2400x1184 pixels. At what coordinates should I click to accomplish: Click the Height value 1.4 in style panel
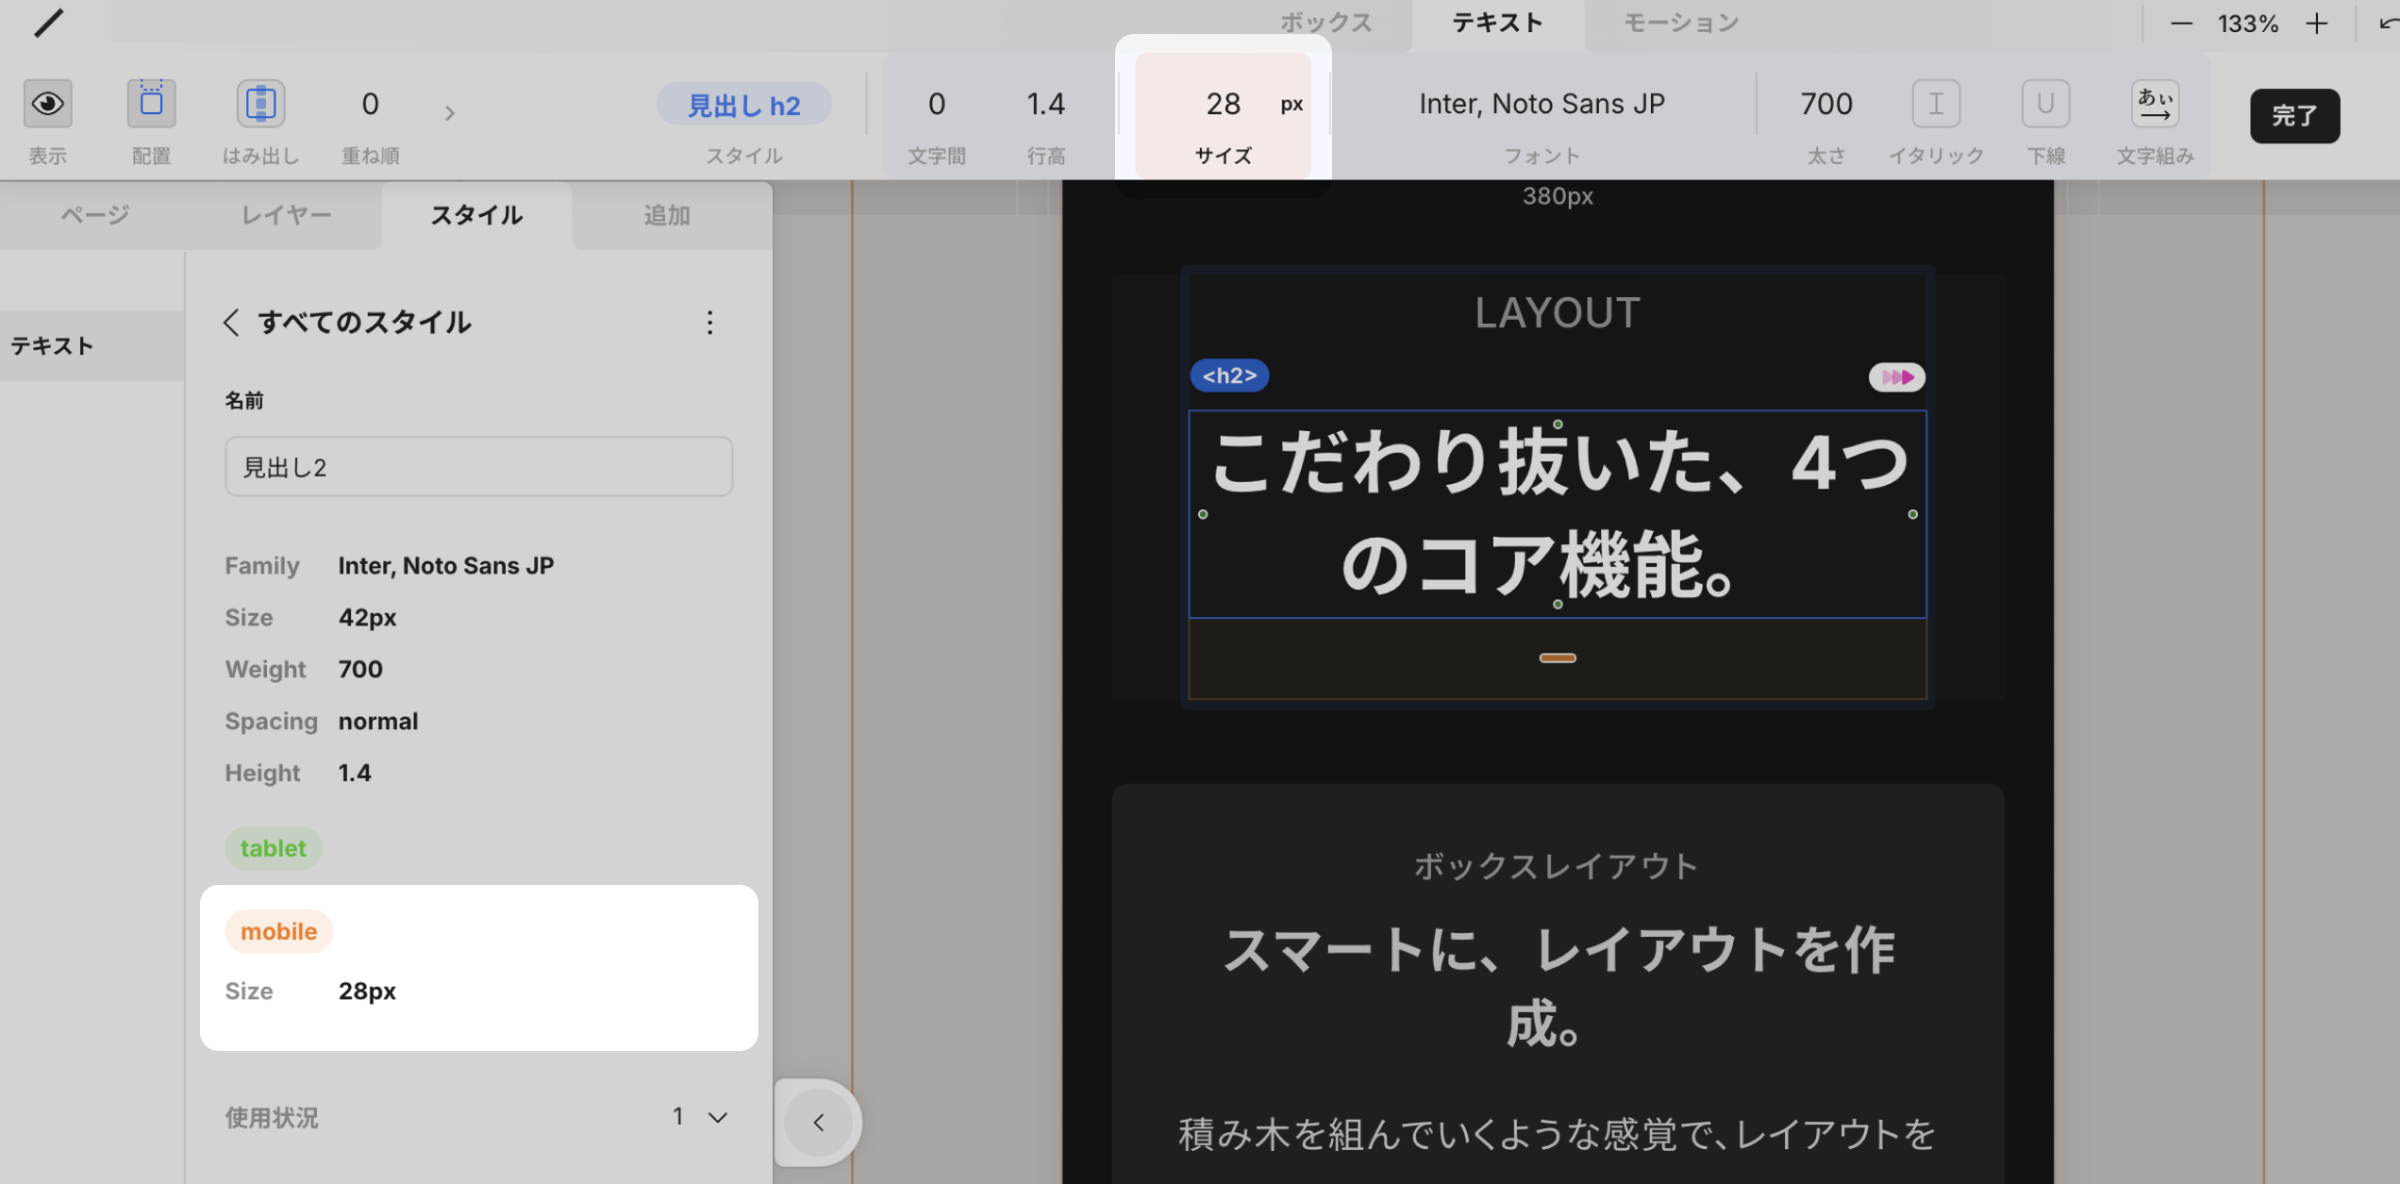(x=355, y=773)
